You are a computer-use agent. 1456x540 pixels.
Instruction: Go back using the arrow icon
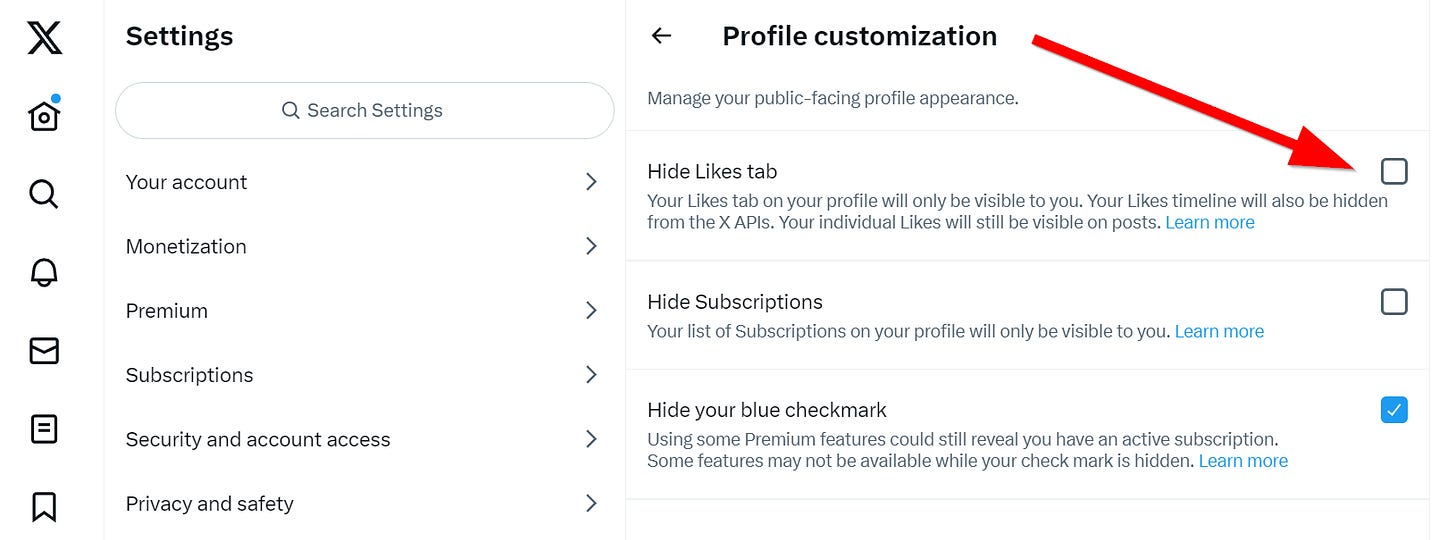pos(661,36)
